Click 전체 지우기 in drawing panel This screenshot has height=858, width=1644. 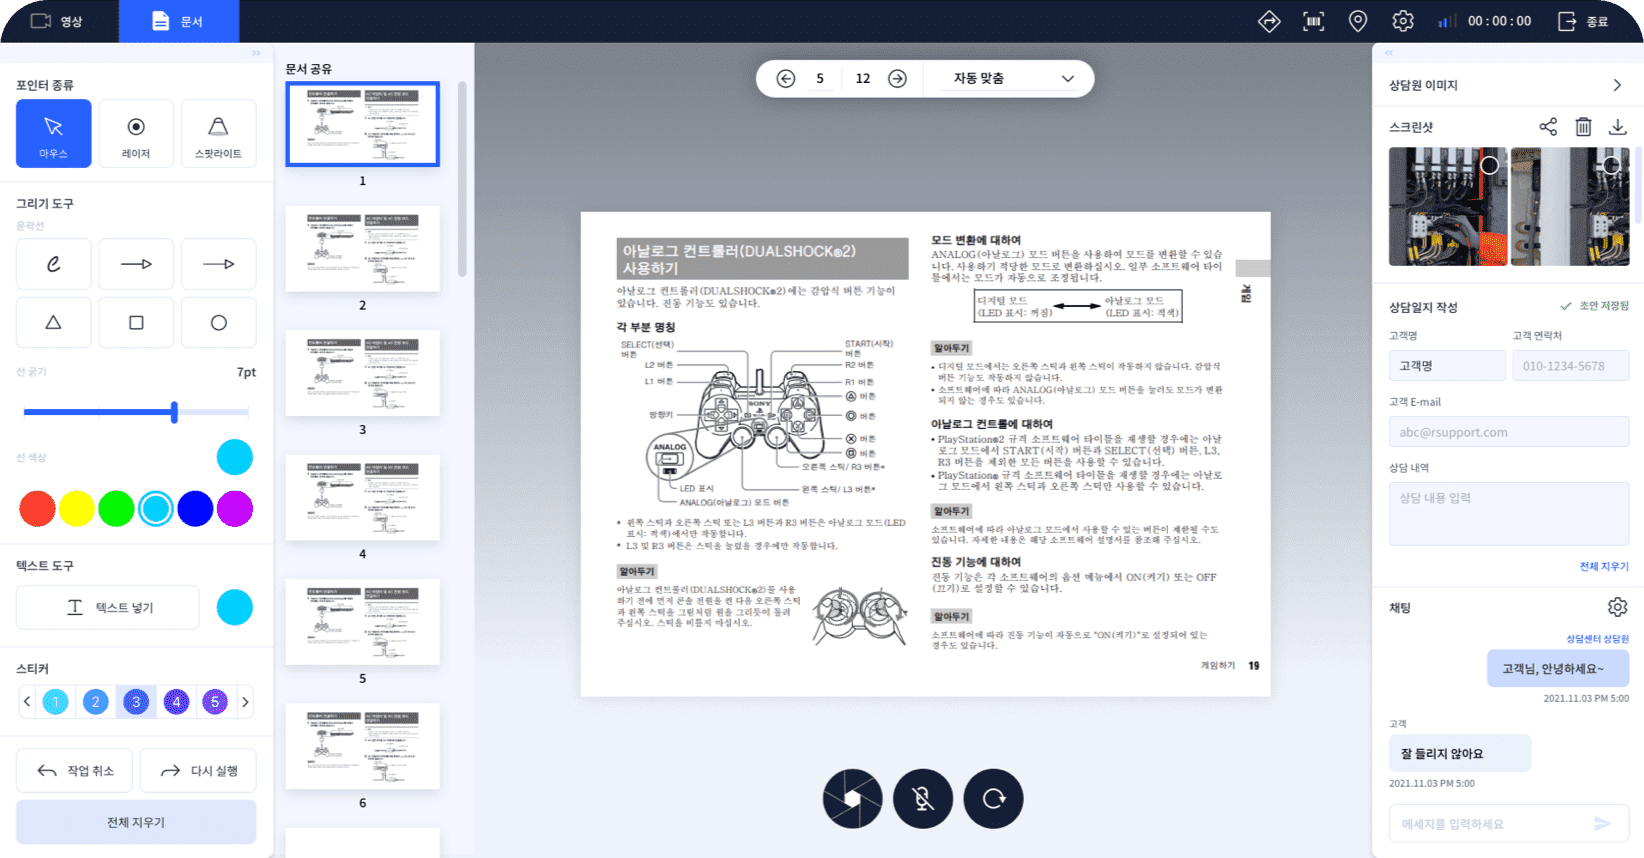pos(136,822)
